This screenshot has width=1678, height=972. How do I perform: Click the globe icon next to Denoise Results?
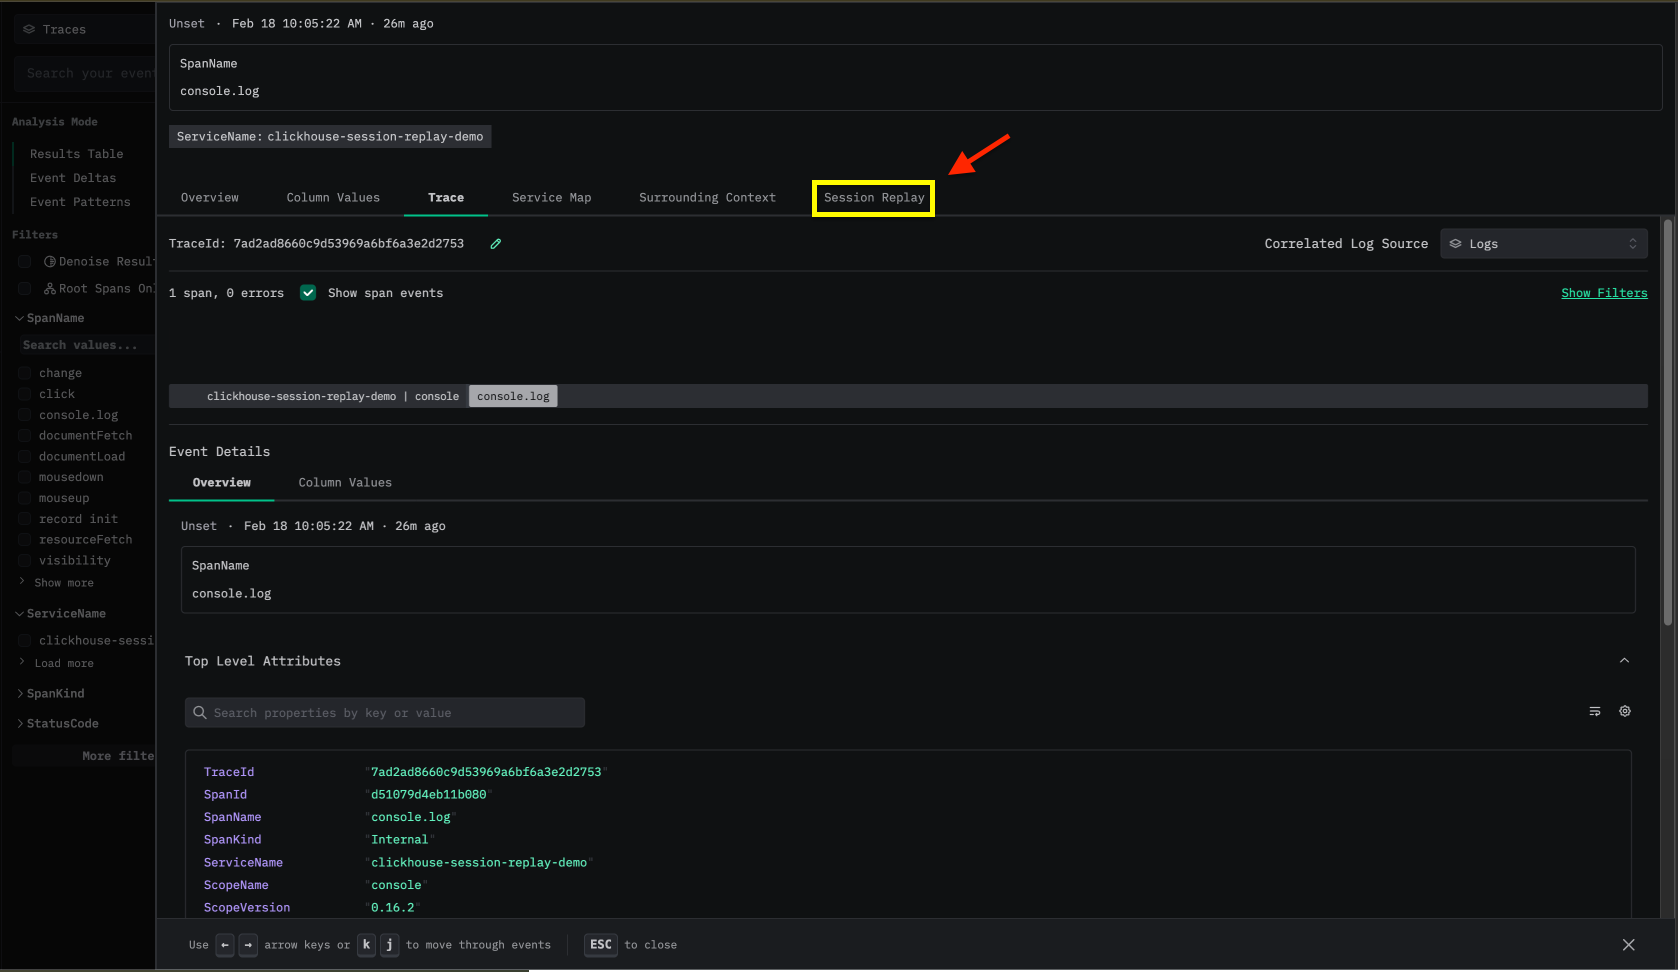pos(50,261)
